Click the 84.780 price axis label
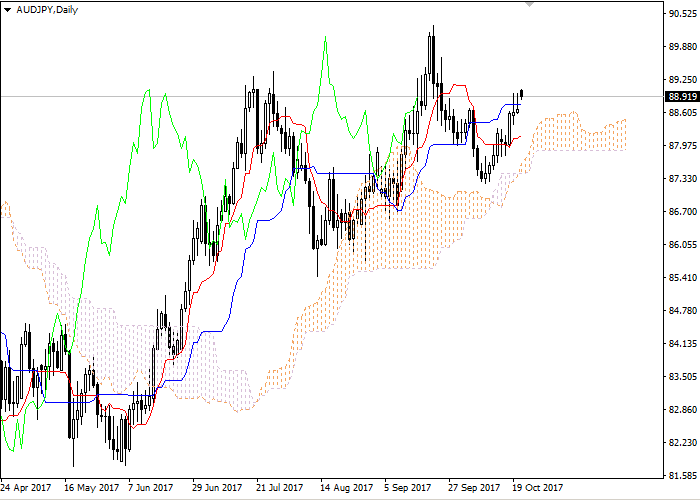Image resolution: width=700 pixels, height=500 pixels. [683, 310]
